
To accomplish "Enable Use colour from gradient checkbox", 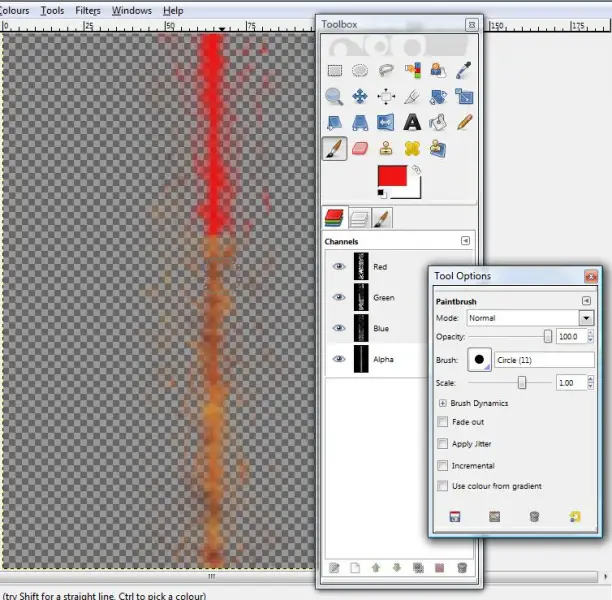I will coord(443,486).
